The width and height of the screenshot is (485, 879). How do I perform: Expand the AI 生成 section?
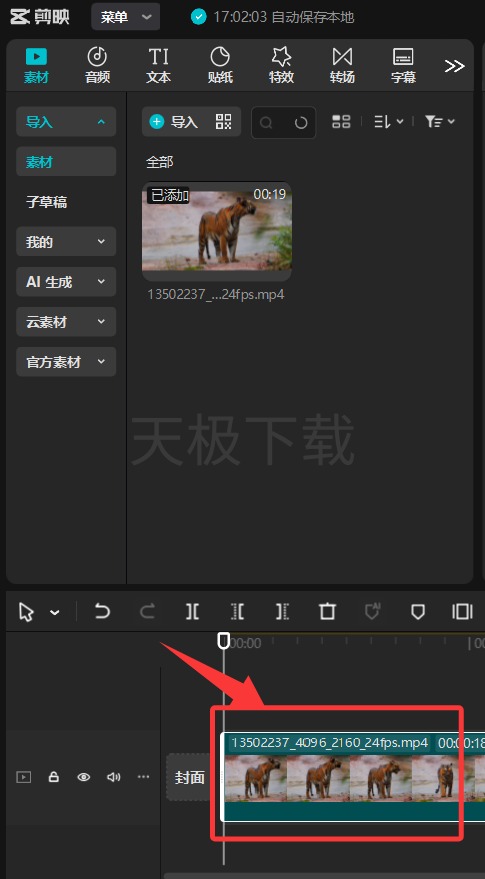point(66,282)
